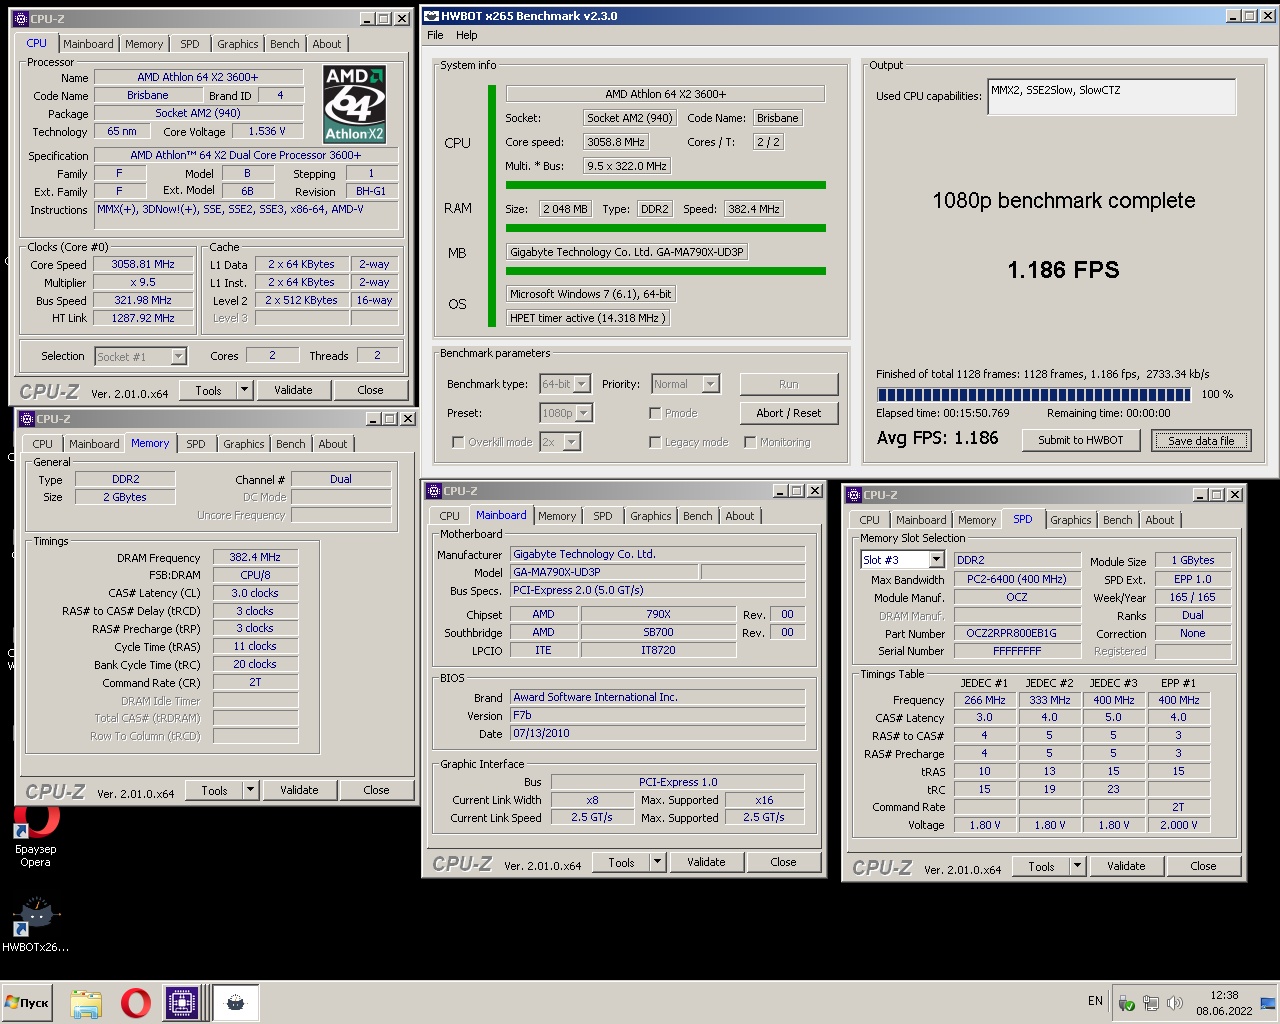This screenshot has width=1280, height=1024.
Task: Click the security shield tray icon
Action: click(1127, 1003)
